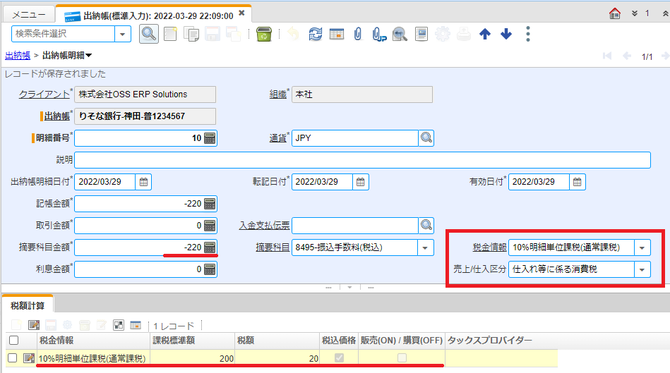
Task: Click the 組織 field label link
Action: click(x=278, y=94)
